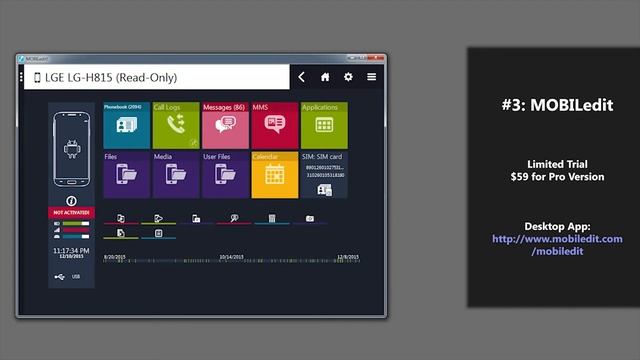Viewport: 640px width, 360px height.
Task: Click the Home icon in header
Action: pyautogui.click(x=325, y=77)
